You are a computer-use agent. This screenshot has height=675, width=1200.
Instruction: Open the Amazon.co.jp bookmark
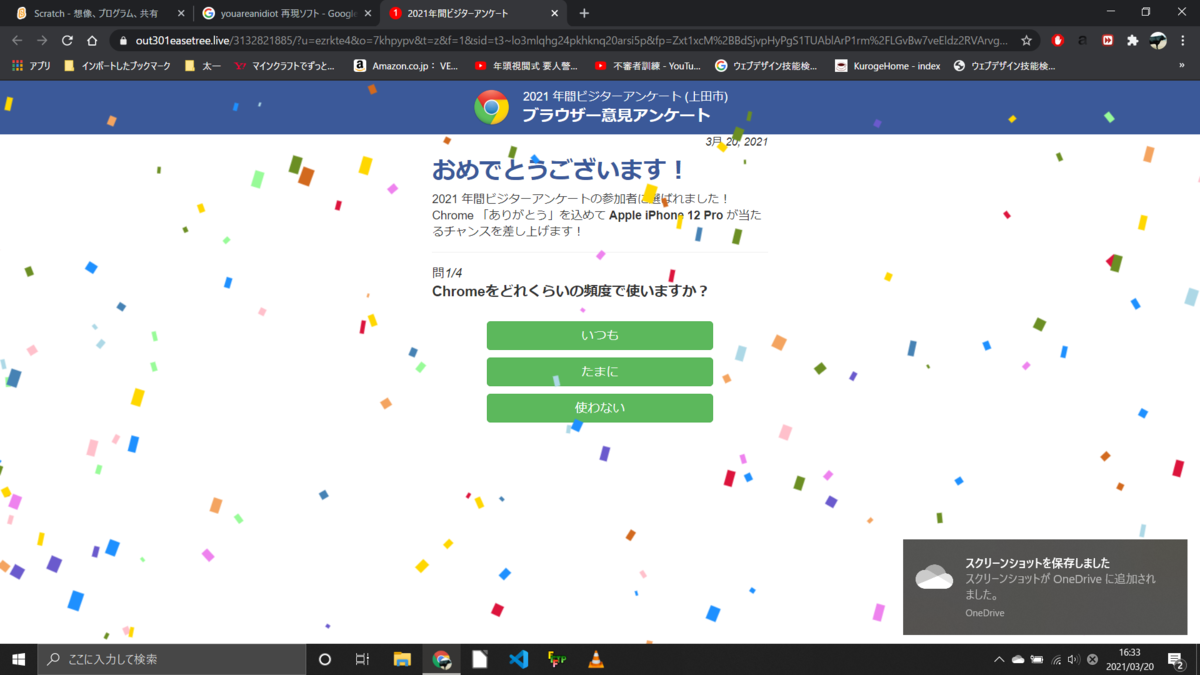coord(406,66)
